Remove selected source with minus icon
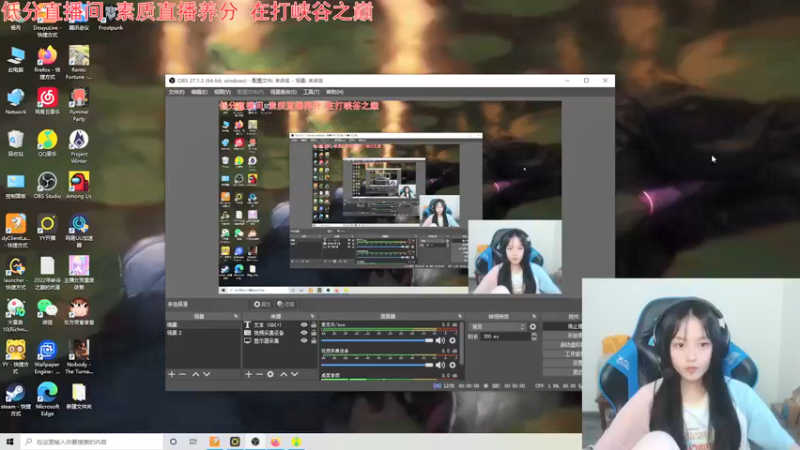This screenshot has height=450, width=800. tap(259, 374)
